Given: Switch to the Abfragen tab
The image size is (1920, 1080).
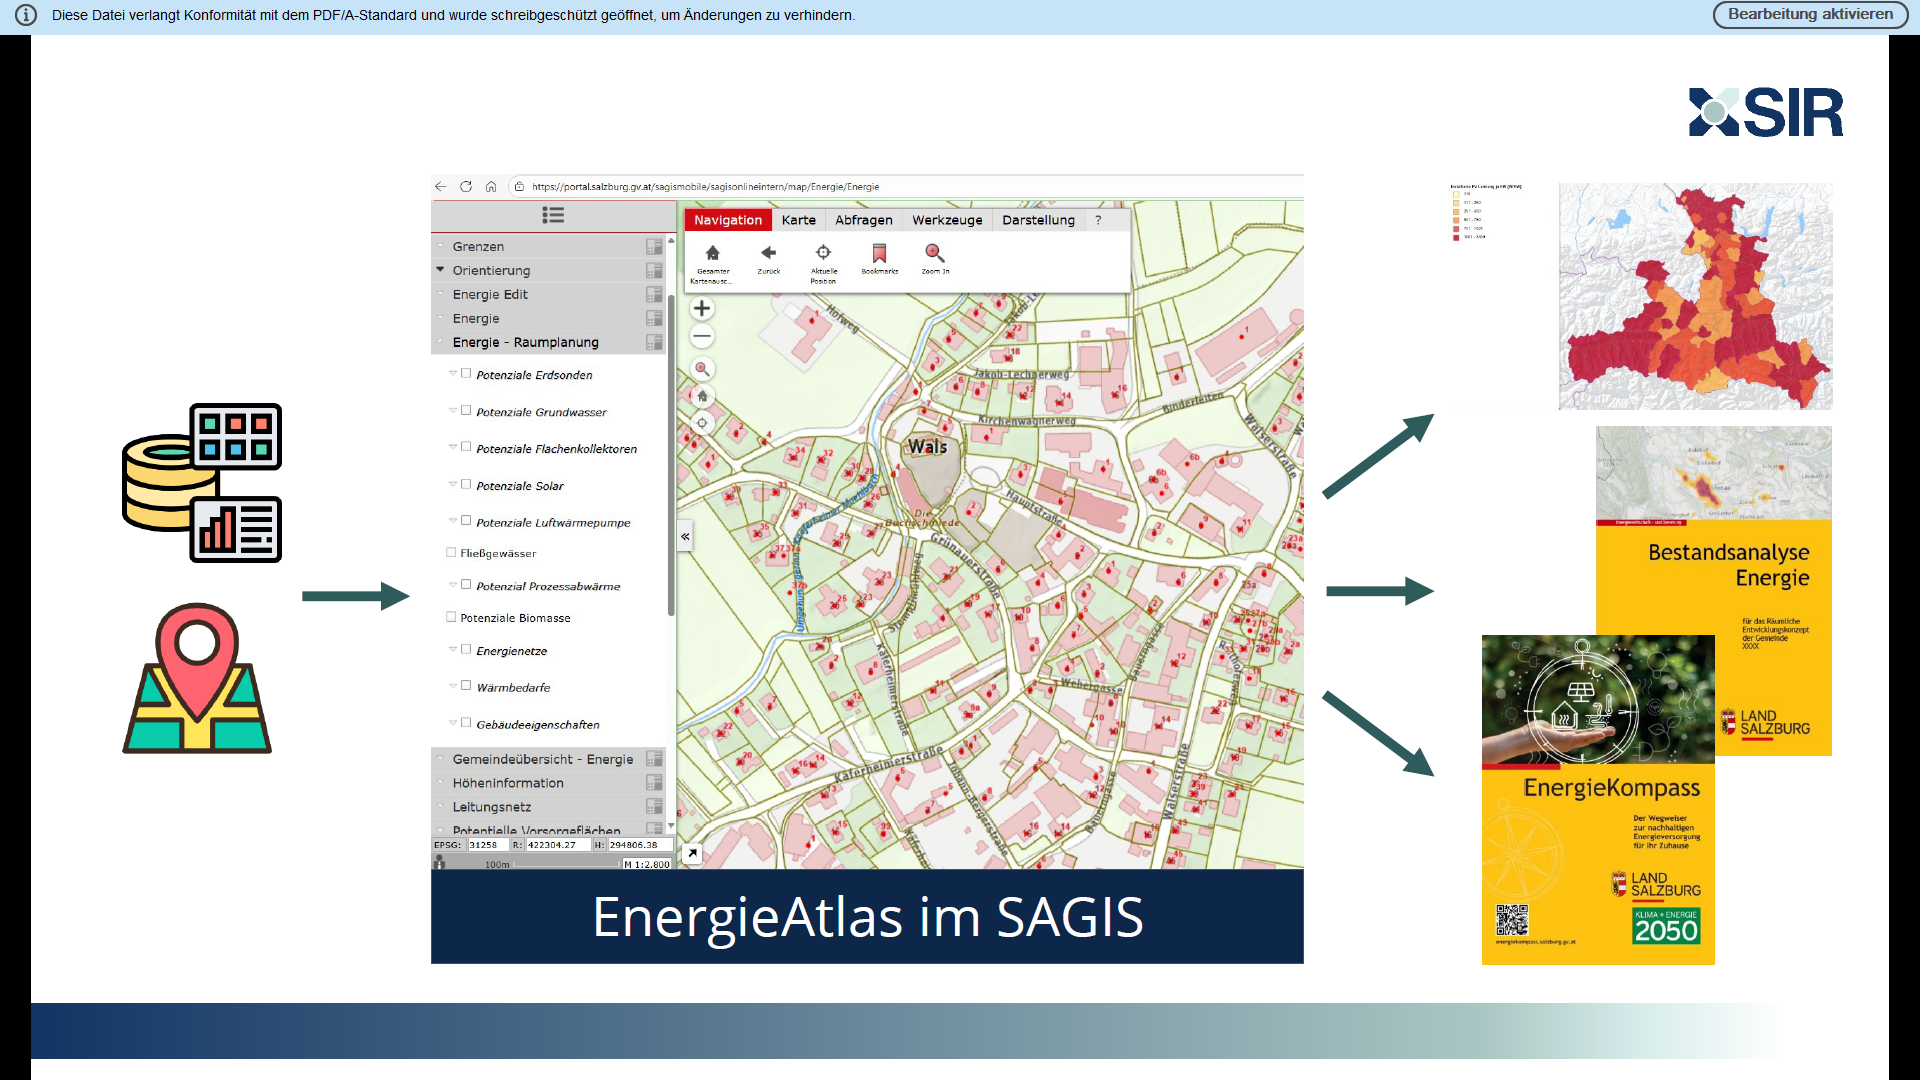Looking at the screenshot, I should pos(863,220).
